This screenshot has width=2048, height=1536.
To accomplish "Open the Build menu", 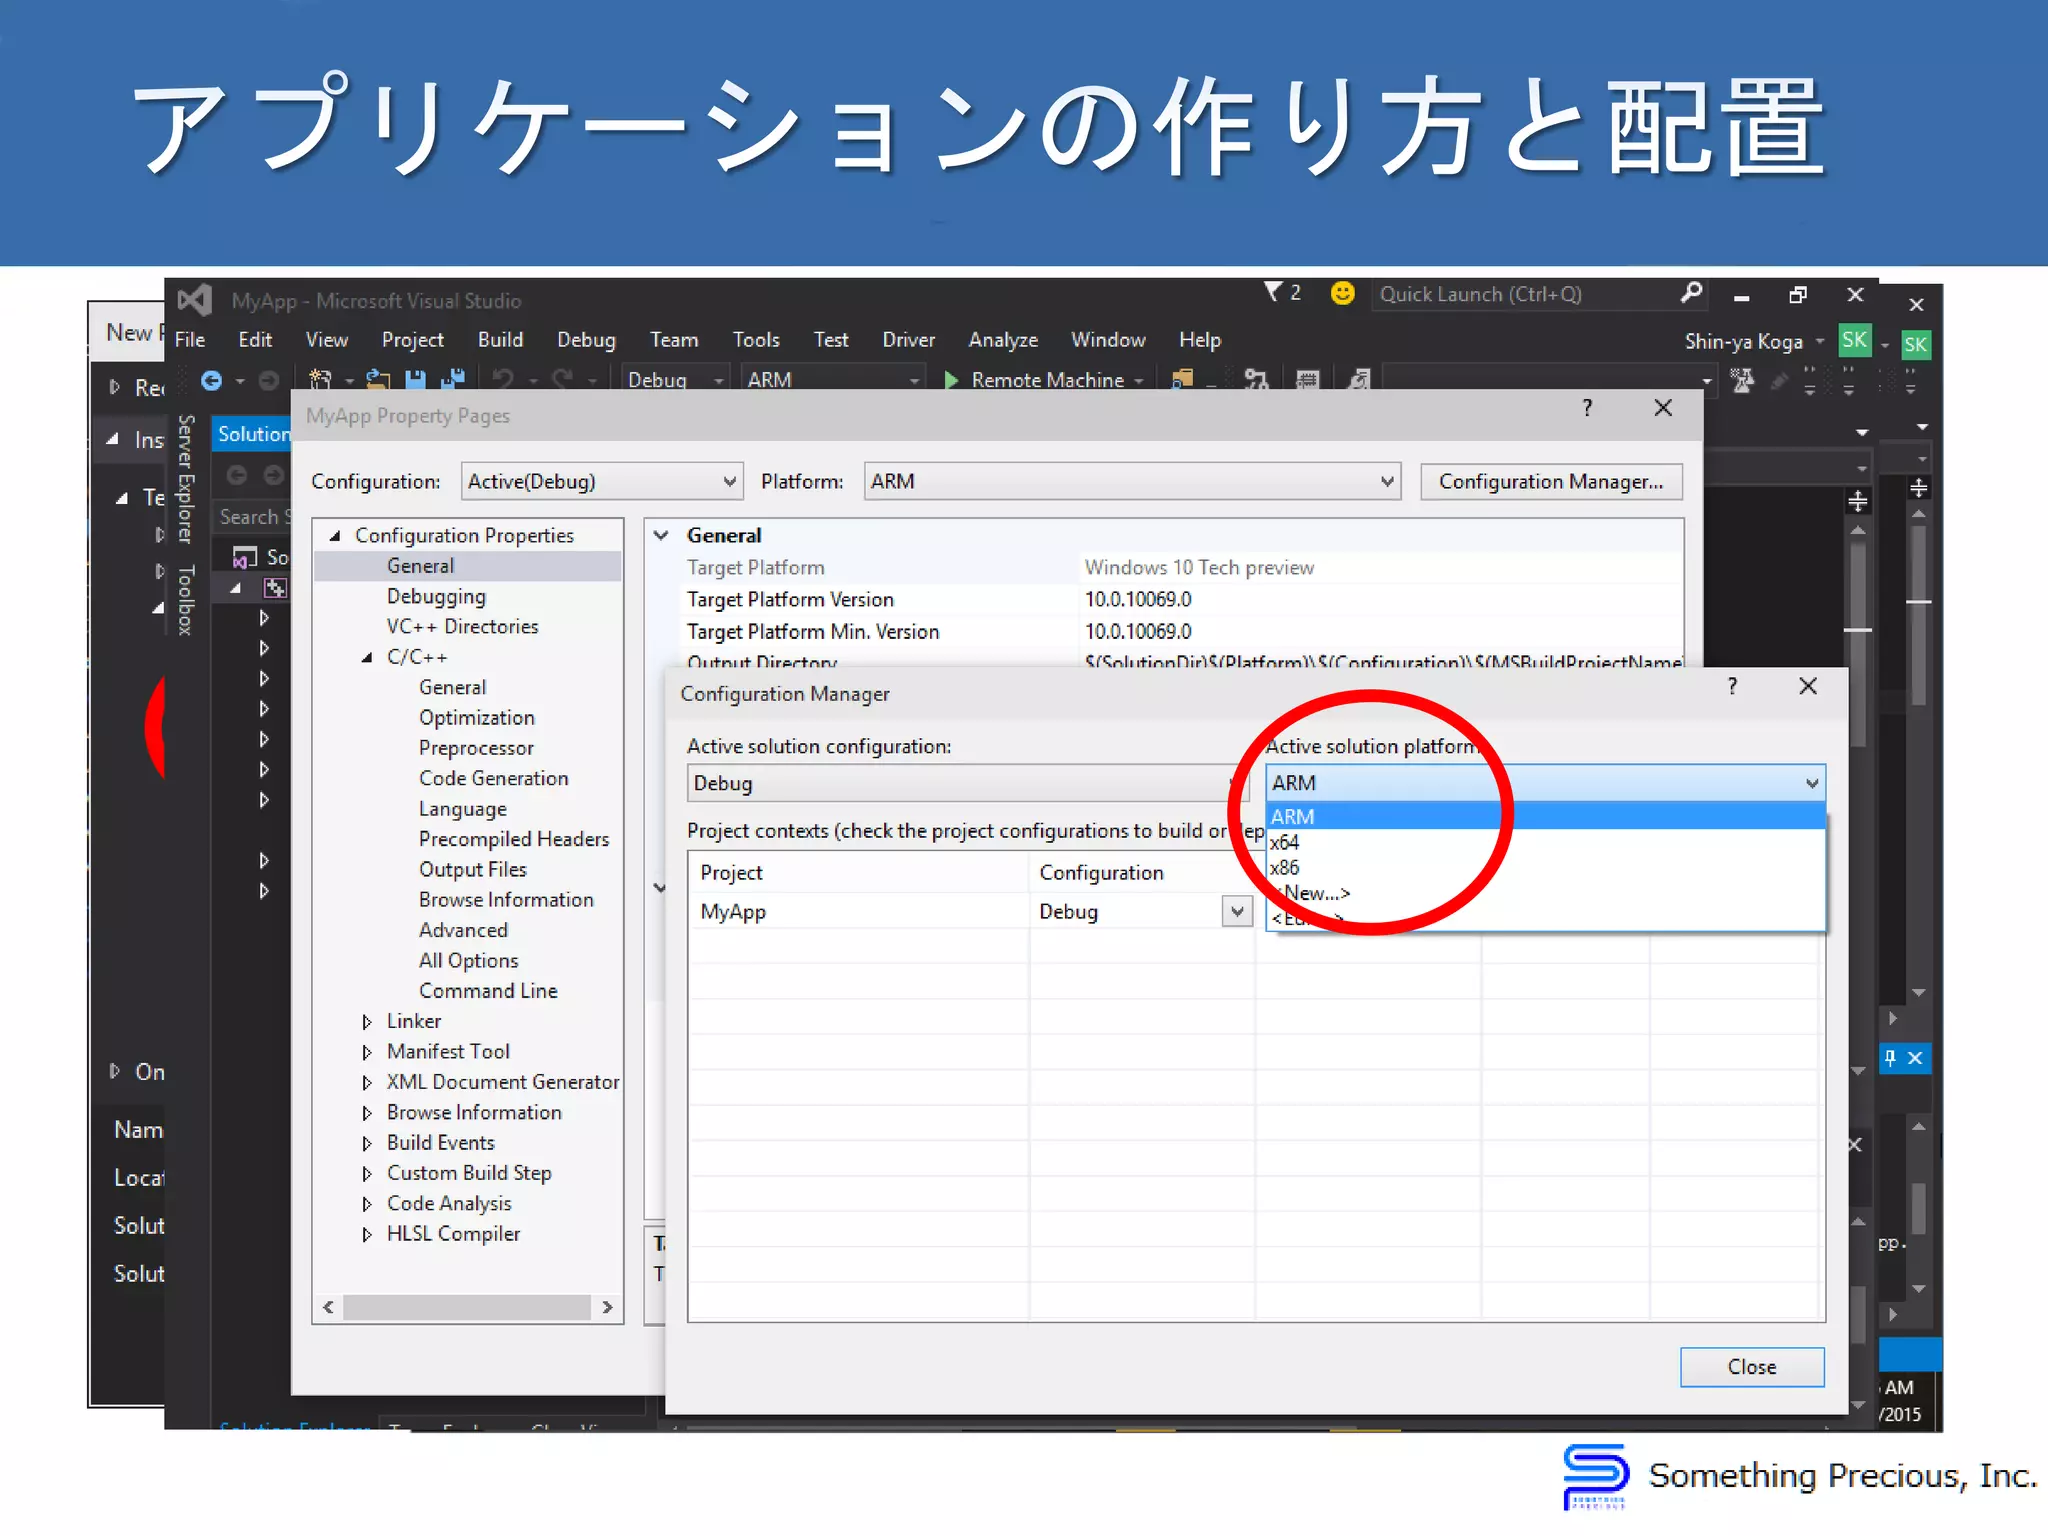I will pos(500,340).
